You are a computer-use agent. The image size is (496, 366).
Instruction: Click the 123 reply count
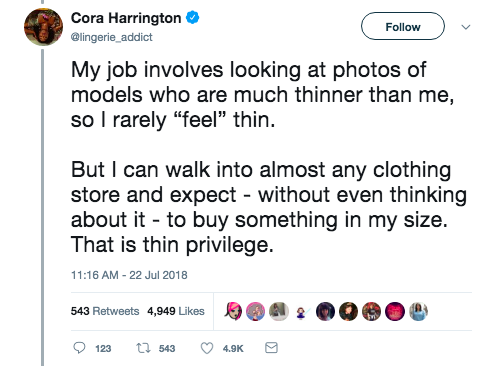(103, 349)
